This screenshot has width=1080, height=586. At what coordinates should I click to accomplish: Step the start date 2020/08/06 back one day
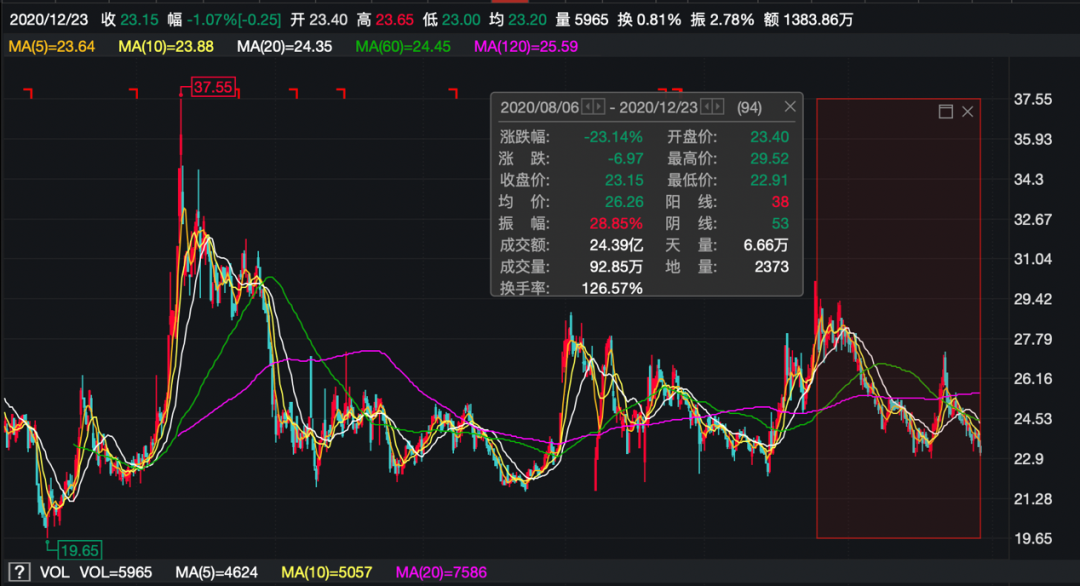(x=588, y=107)
